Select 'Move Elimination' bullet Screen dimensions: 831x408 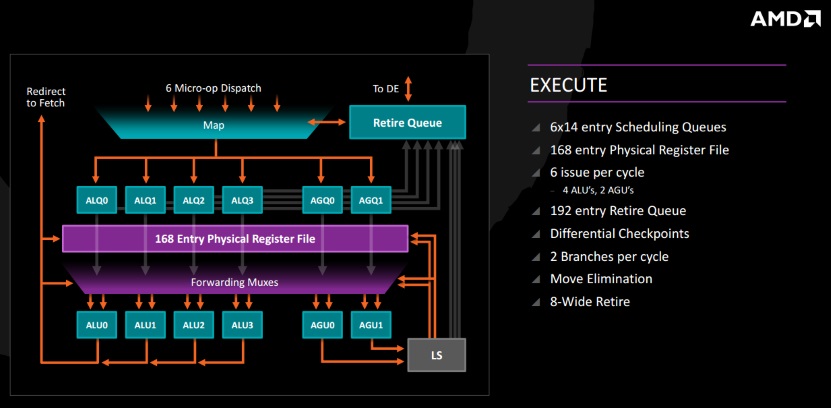pos(601,279)
